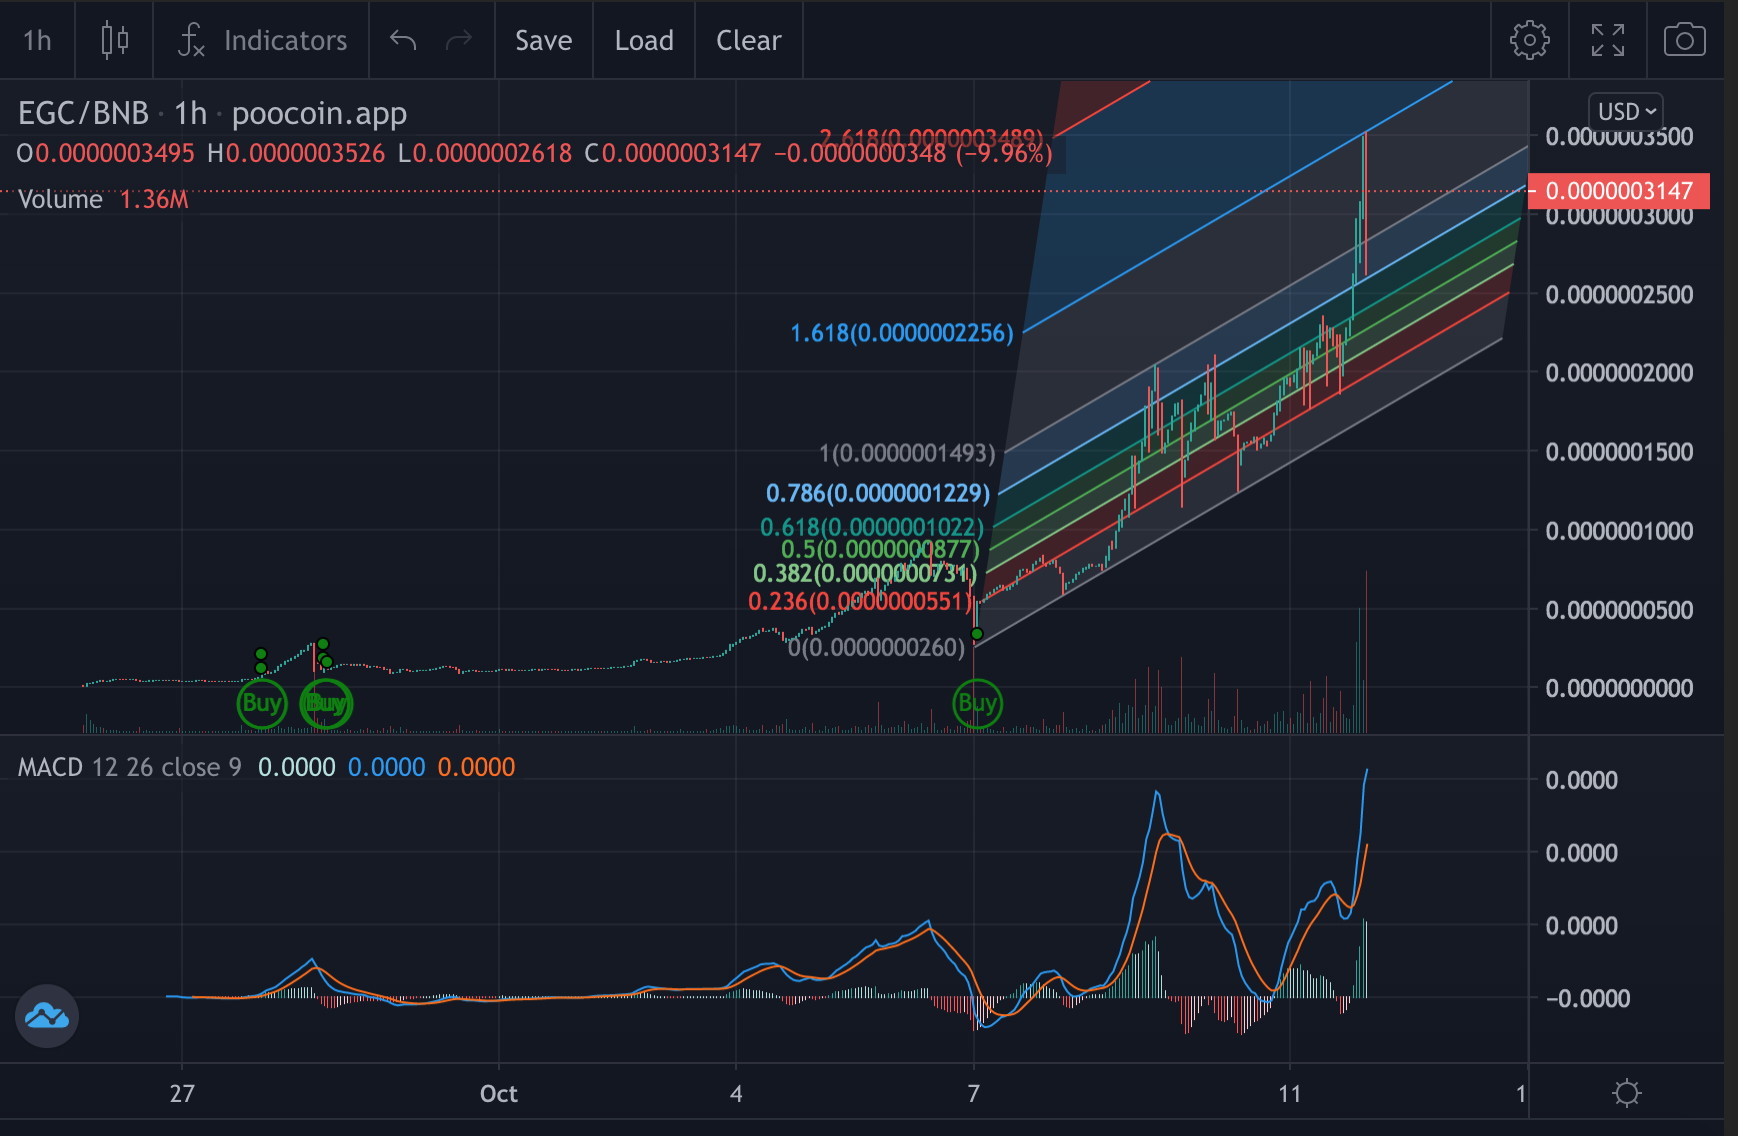Select the 0.618(0.0000001022) Fibonacci label
1738x1136 pixels.
pos(872,527)
